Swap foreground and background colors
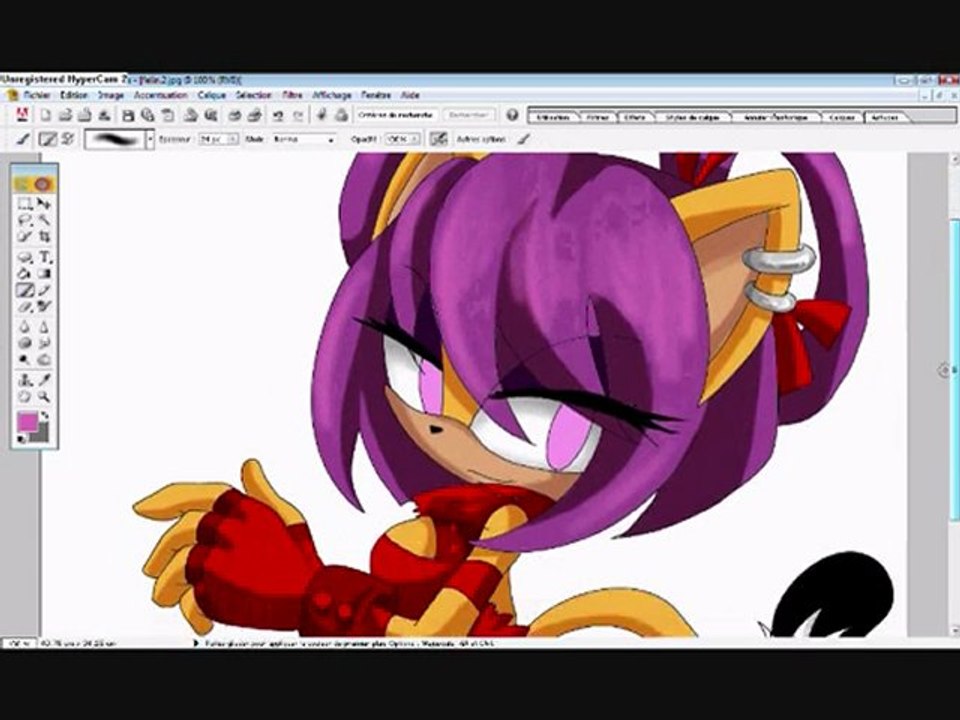Screen dimensions: 960x720 (x=45, y=416)
